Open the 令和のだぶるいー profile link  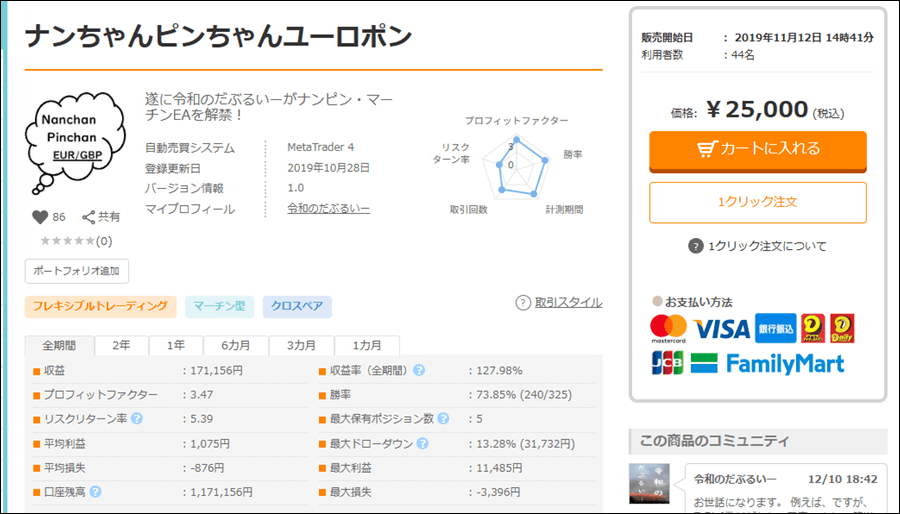point(328,208)
